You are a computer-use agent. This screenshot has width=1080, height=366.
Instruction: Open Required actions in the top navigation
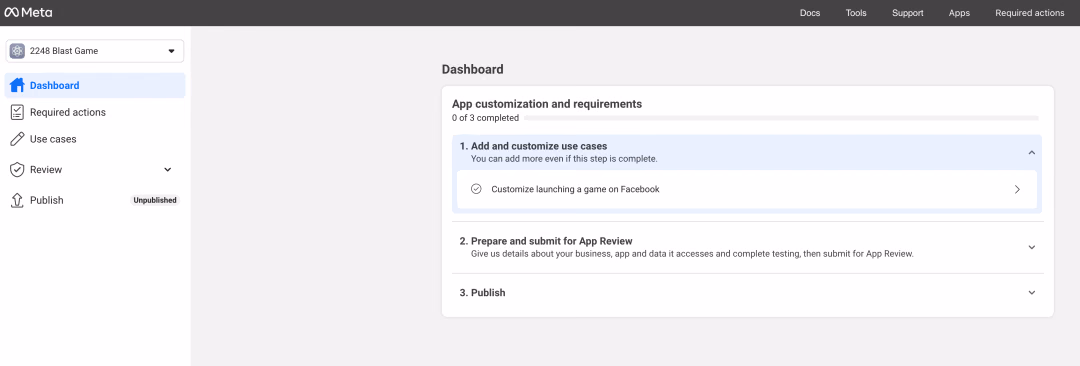point(1030,12)
